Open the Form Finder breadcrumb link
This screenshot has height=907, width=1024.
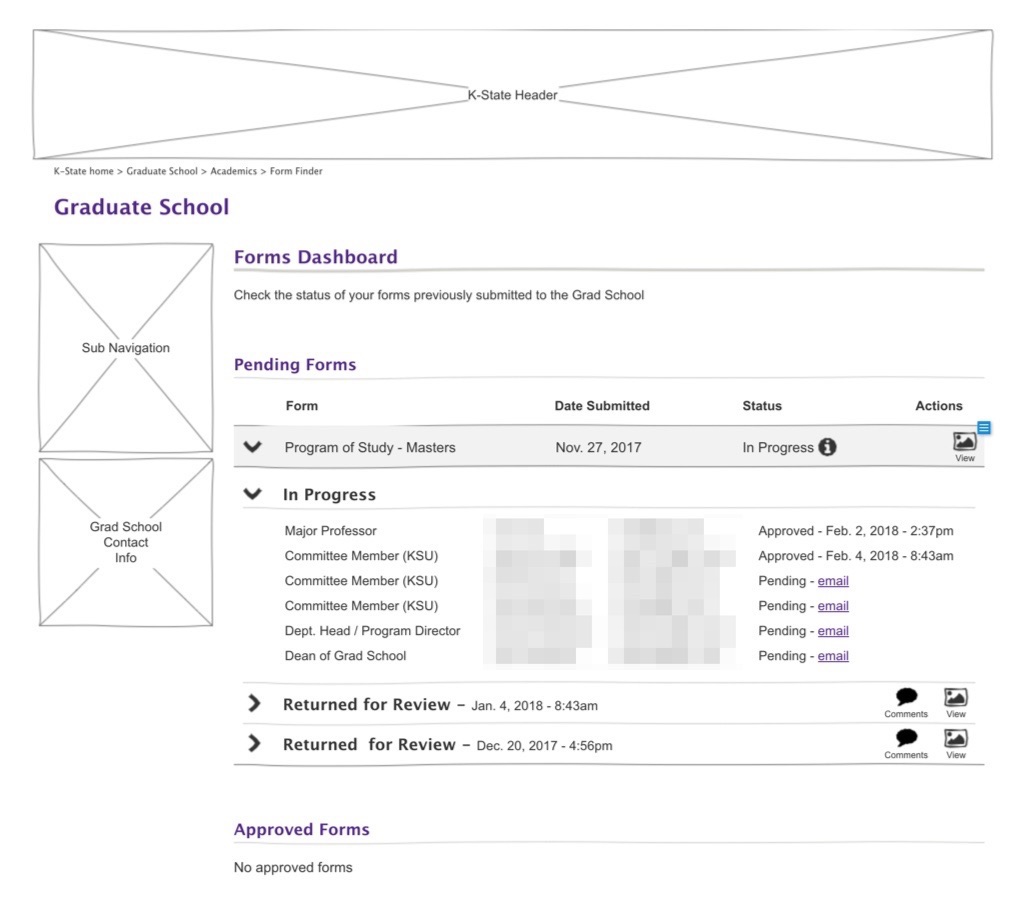294,171
